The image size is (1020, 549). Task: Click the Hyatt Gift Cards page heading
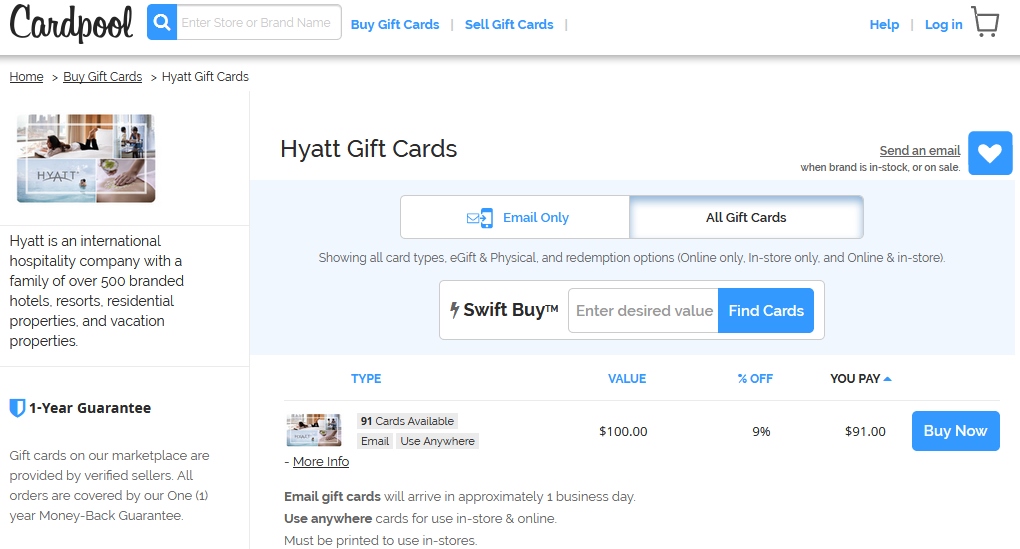click(x=368, y=149)
